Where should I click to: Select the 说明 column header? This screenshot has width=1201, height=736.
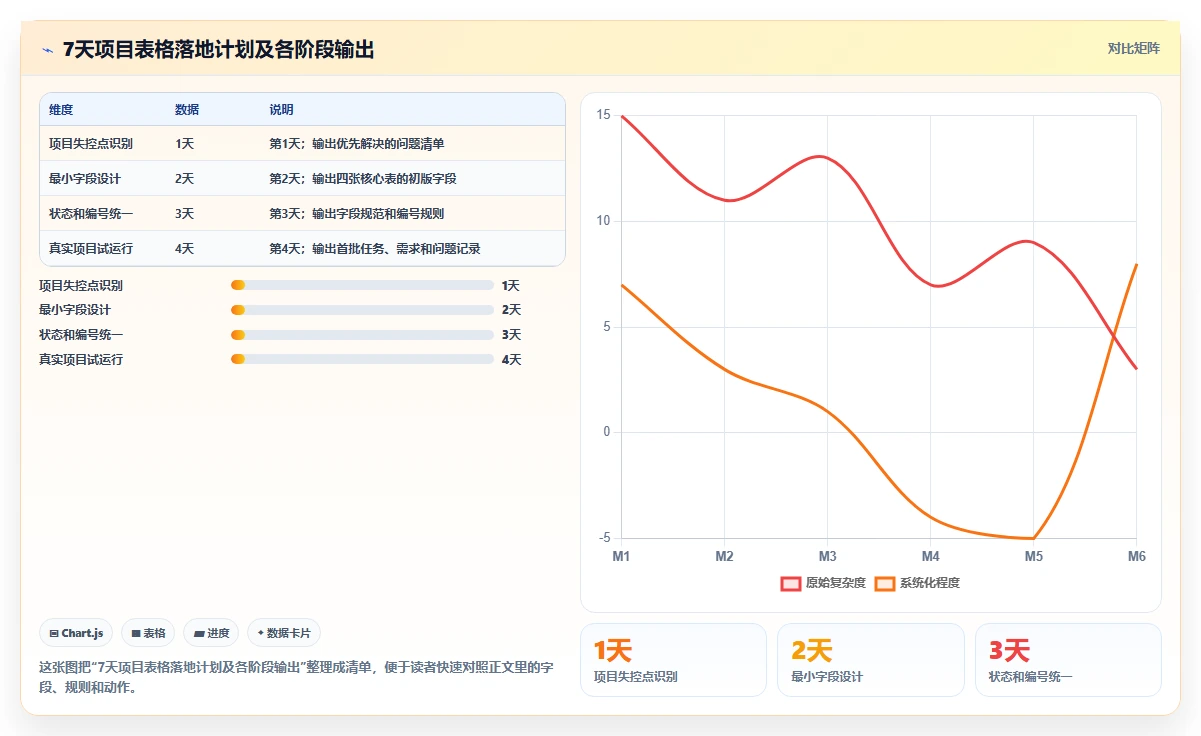click(281, 110)
